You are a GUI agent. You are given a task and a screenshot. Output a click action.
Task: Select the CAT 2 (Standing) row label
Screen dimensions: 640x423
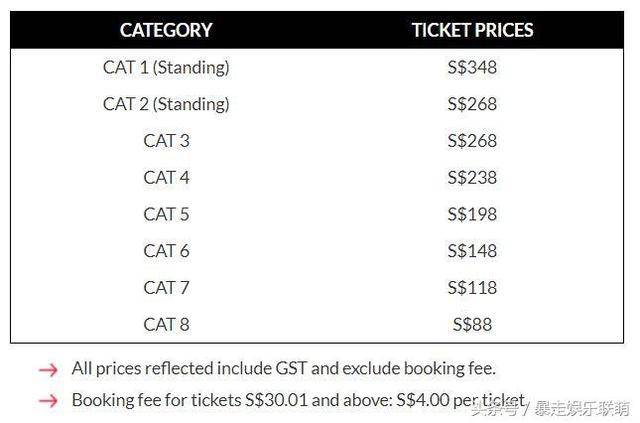tap(166, 104)
